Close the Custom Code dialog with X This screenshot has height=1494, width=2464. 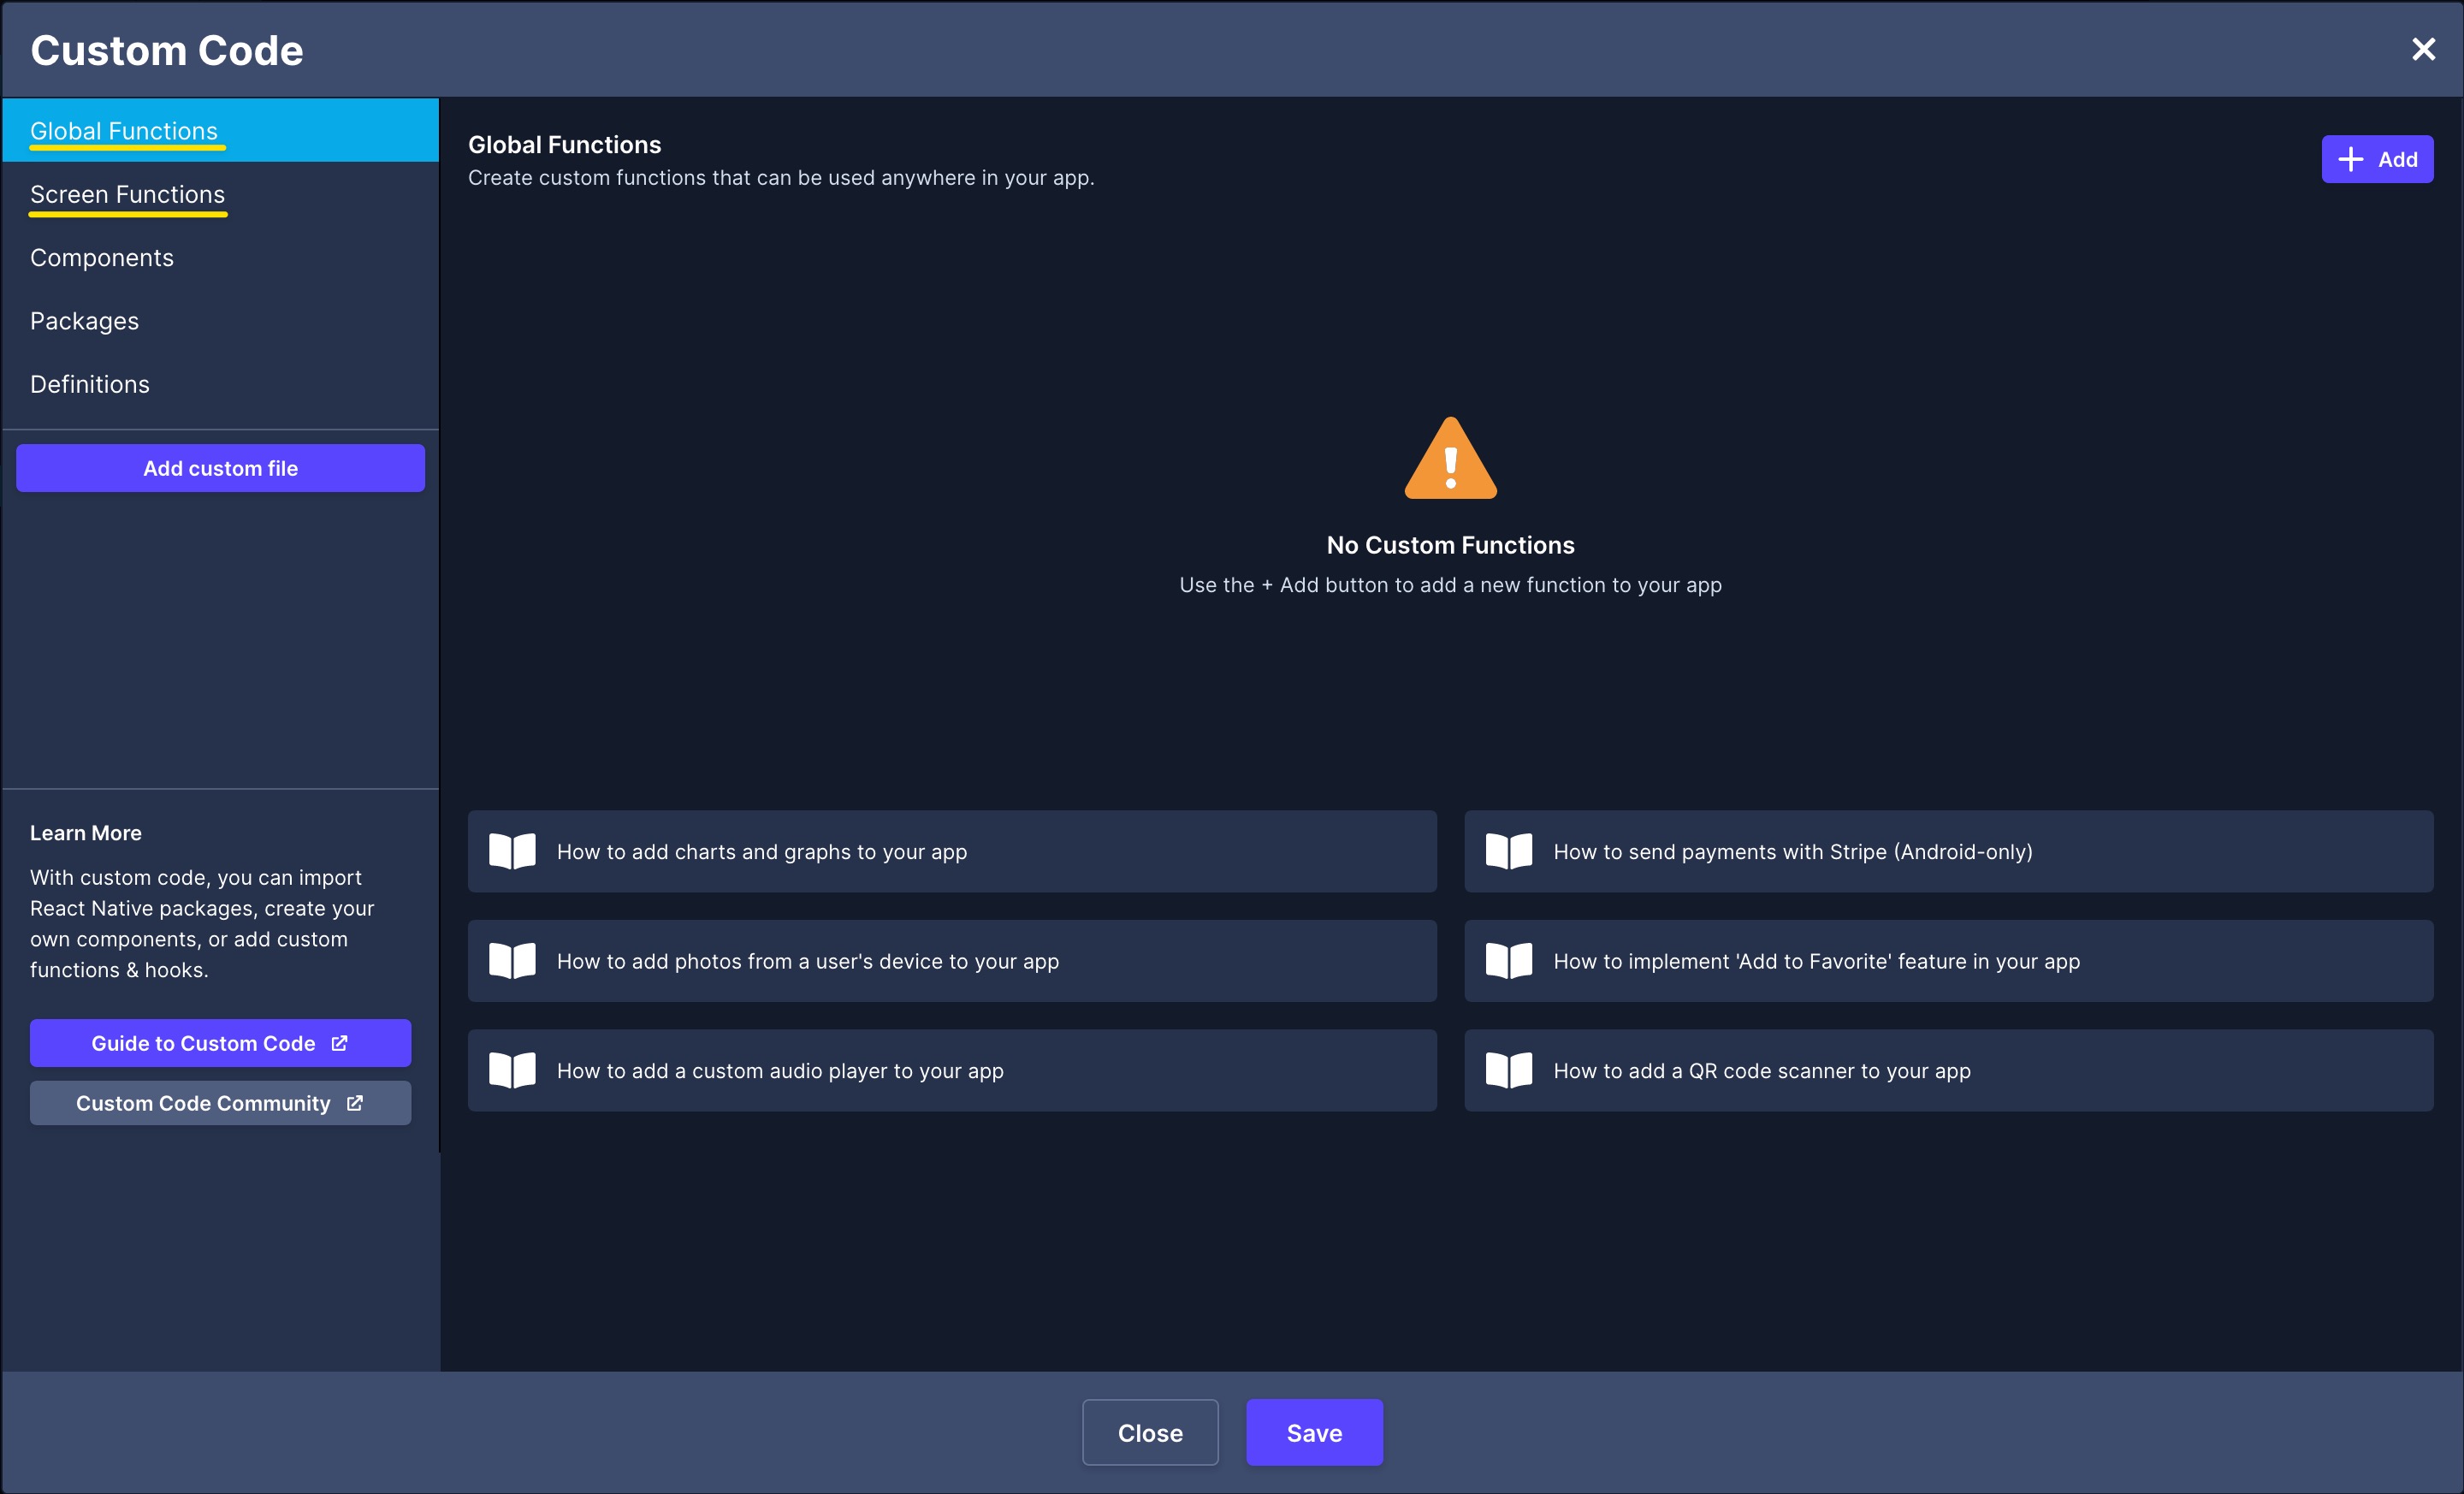pos(2423,49)
